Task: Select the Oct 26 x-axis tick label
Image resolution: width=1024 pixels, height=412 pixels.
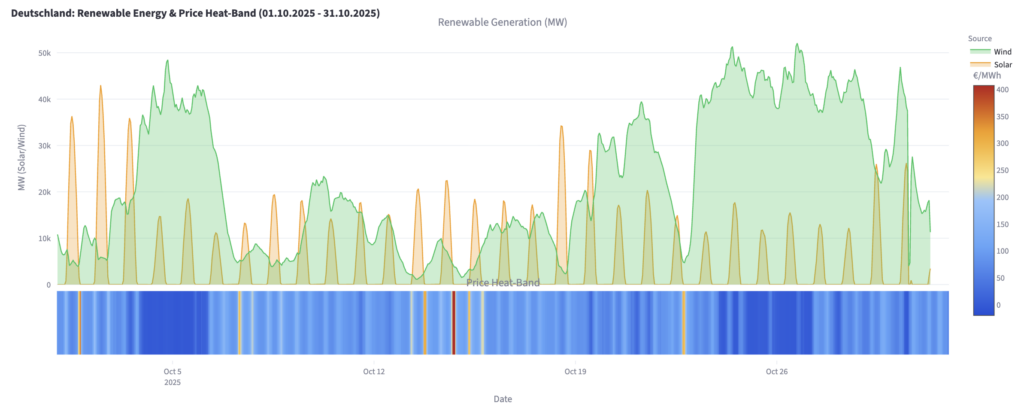Action: click(x=777, y=372)
